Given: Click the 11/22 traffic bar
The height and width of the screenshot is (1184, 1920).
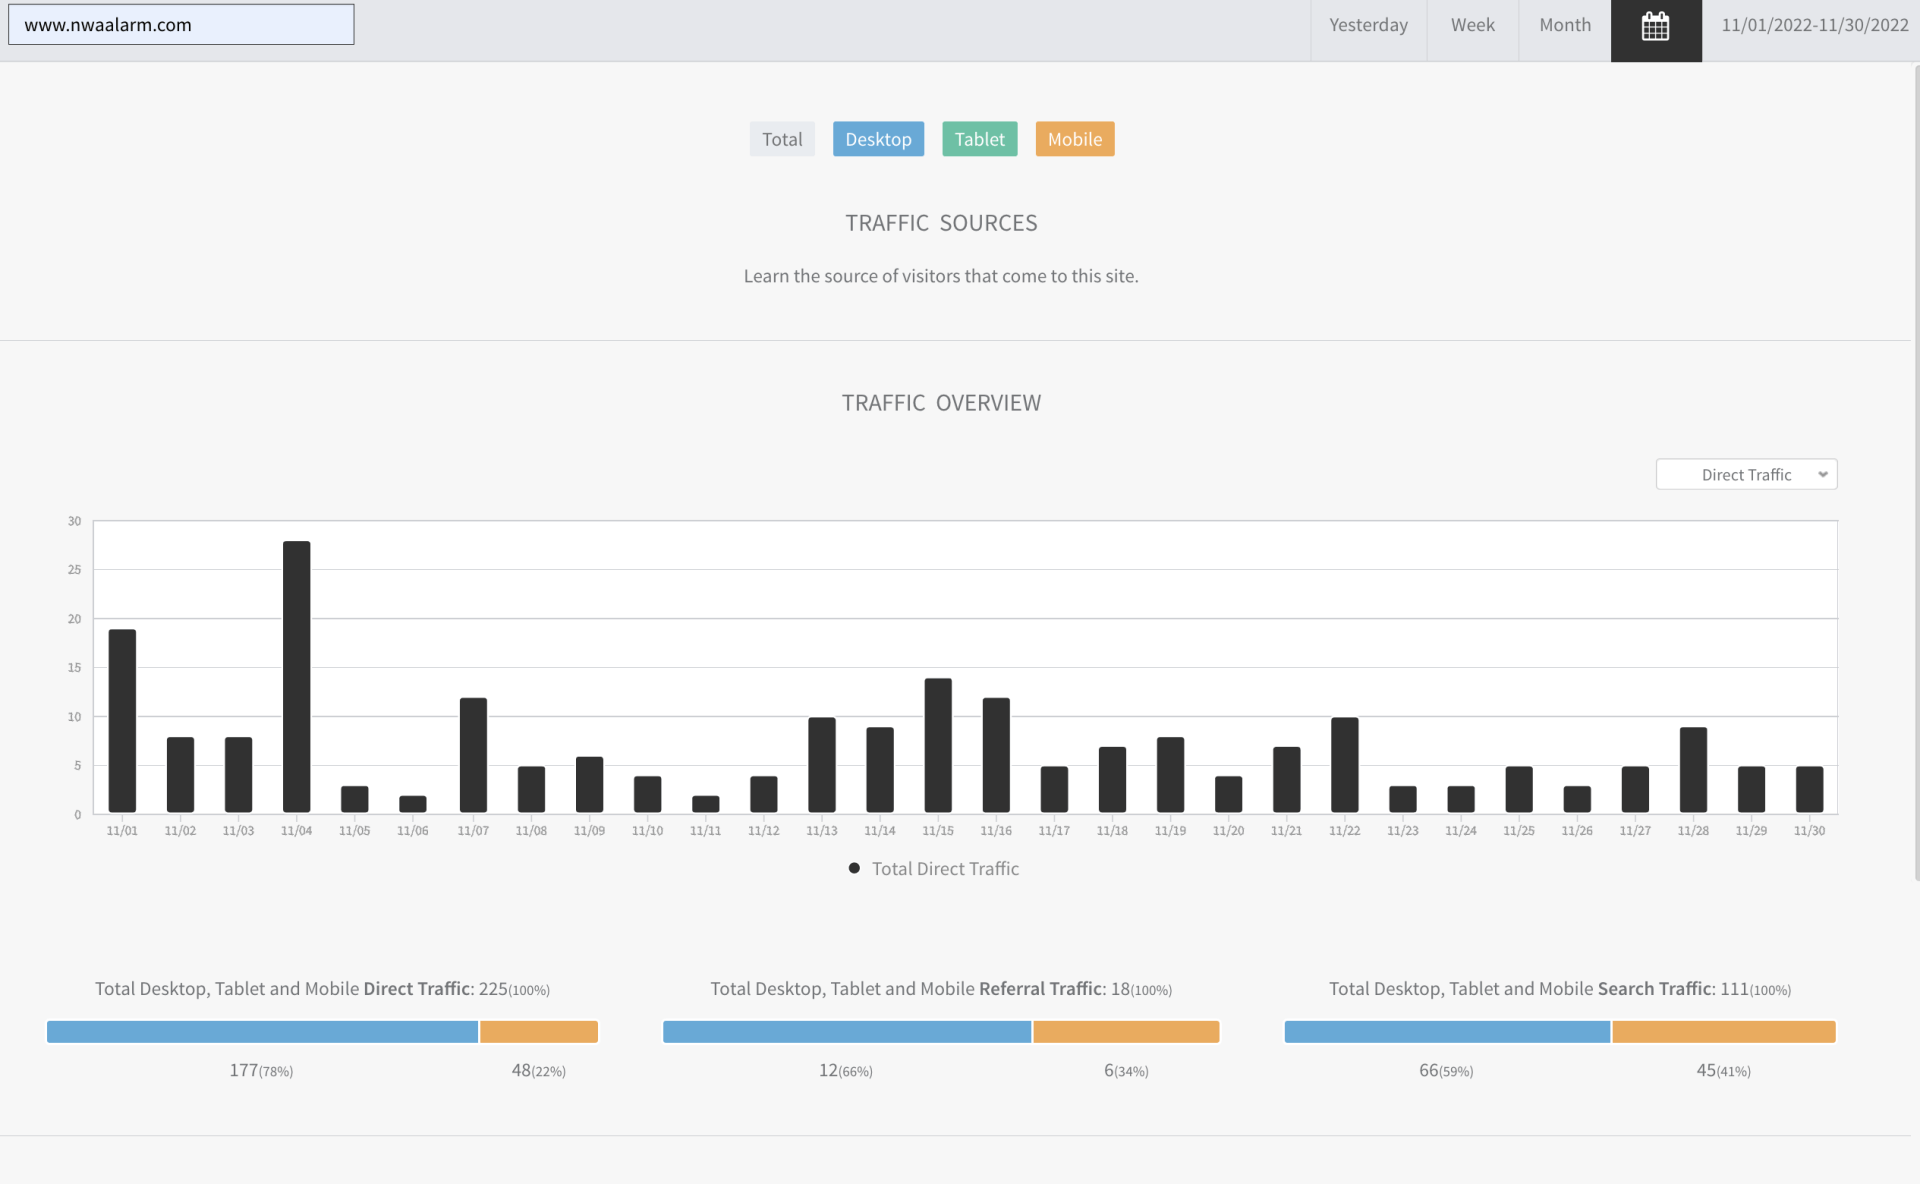Looking at the screenshot, I should pos(1344,765).
